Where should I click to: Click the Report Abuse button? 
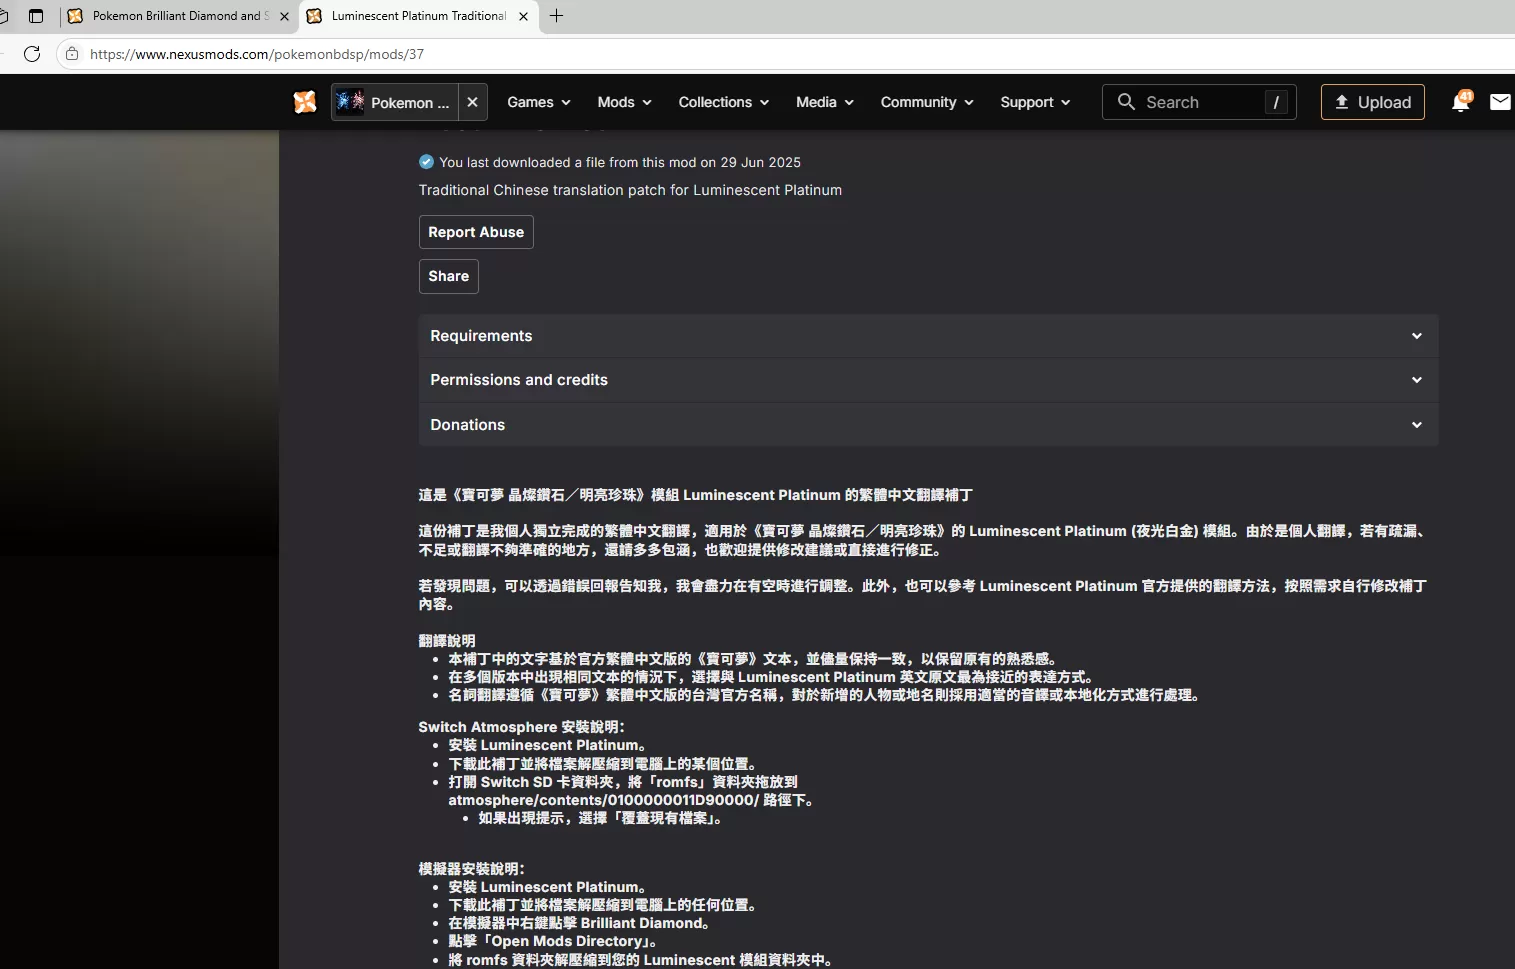point(476,232)
